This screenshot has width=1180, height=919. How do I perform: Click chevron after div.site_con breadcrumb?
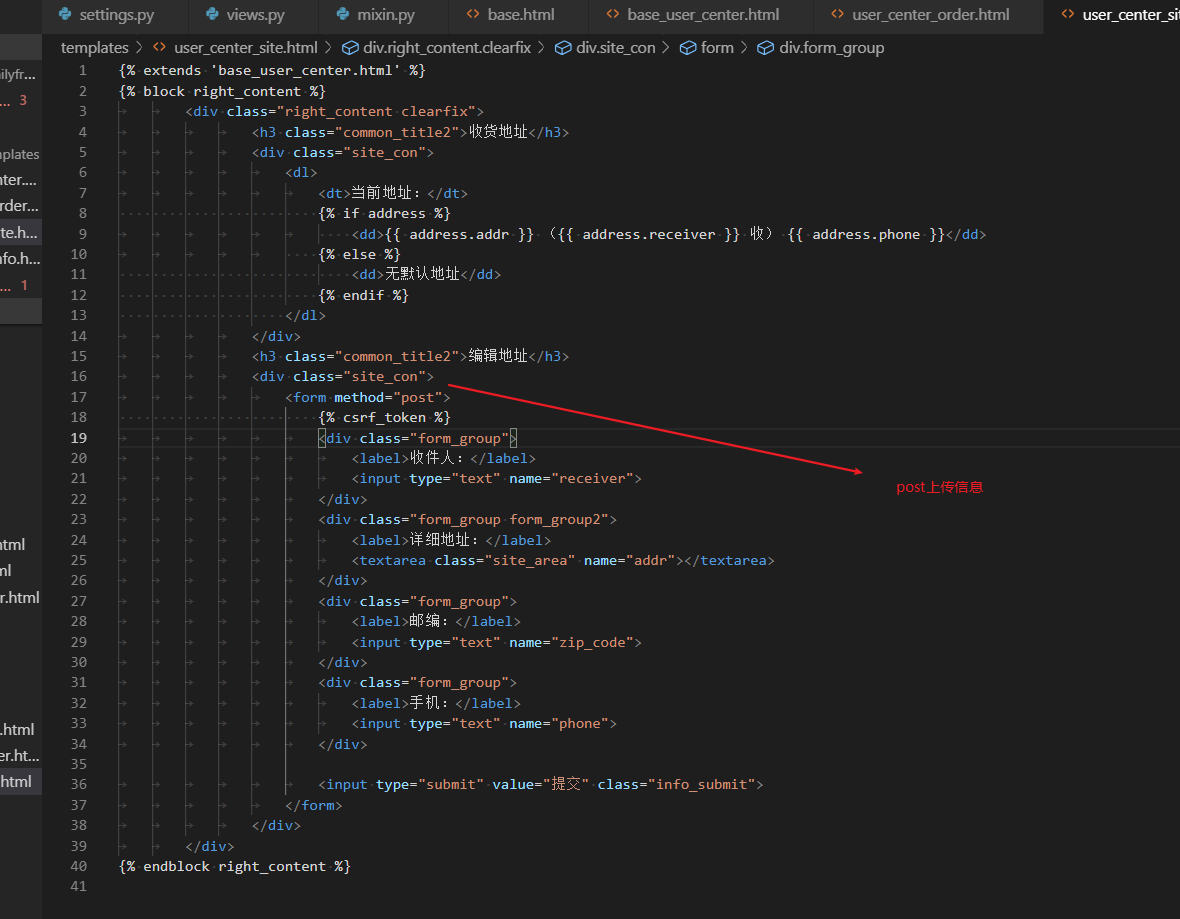pyautogui.click(x=666, y=47)
